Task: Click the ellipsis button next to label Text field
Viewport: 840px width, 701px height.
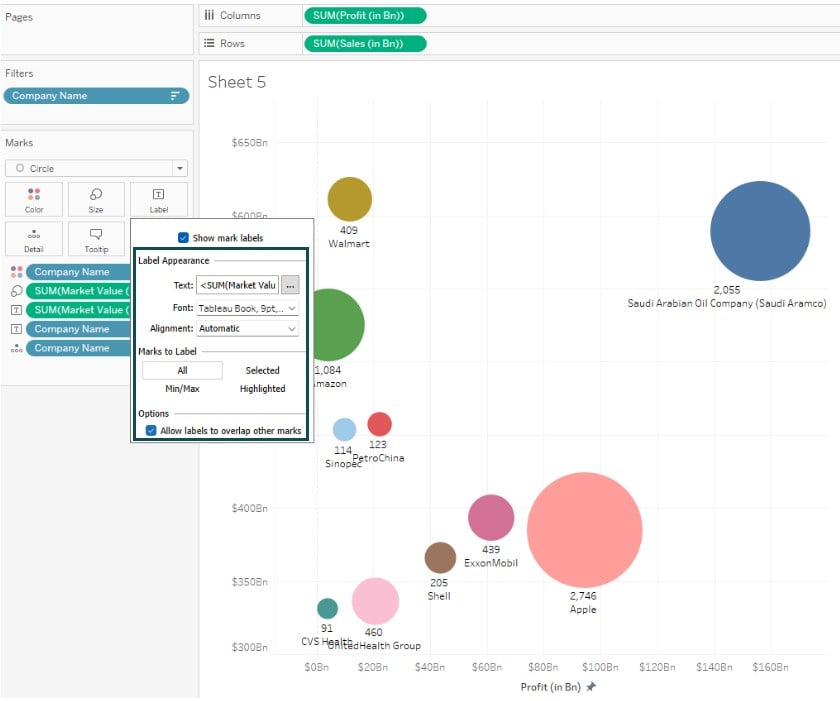Action: (x=290, y=285)
